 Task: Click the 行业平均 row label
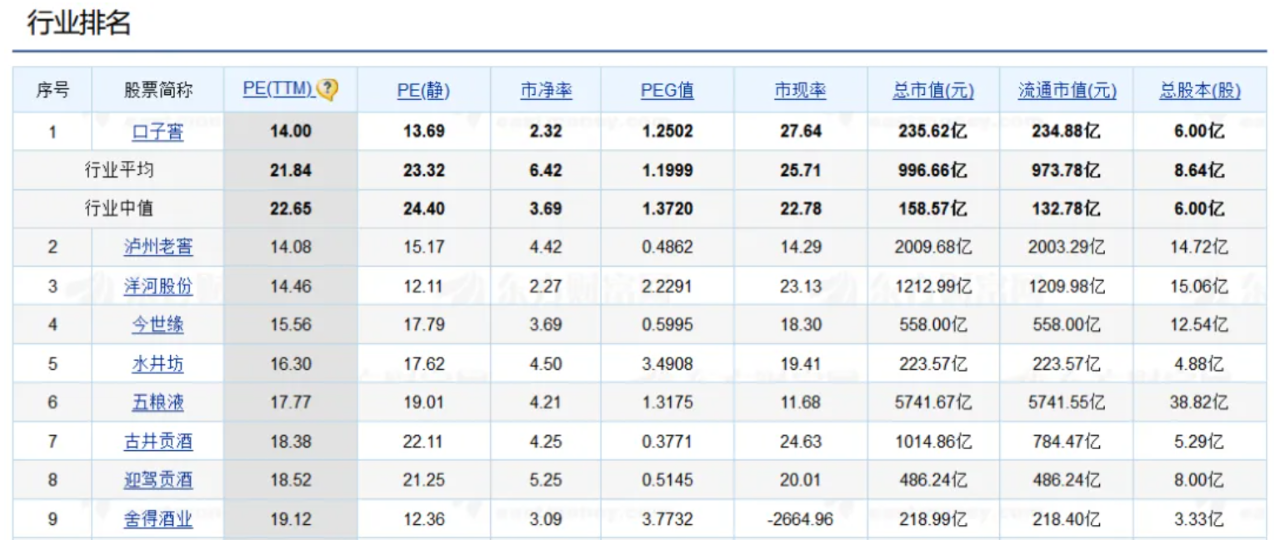[119, 170]
